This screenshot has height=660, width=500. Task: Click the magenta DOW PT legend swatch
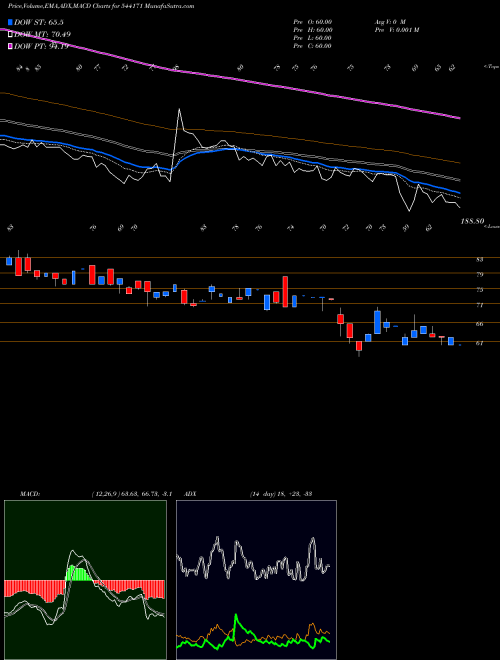coord(10,46)
